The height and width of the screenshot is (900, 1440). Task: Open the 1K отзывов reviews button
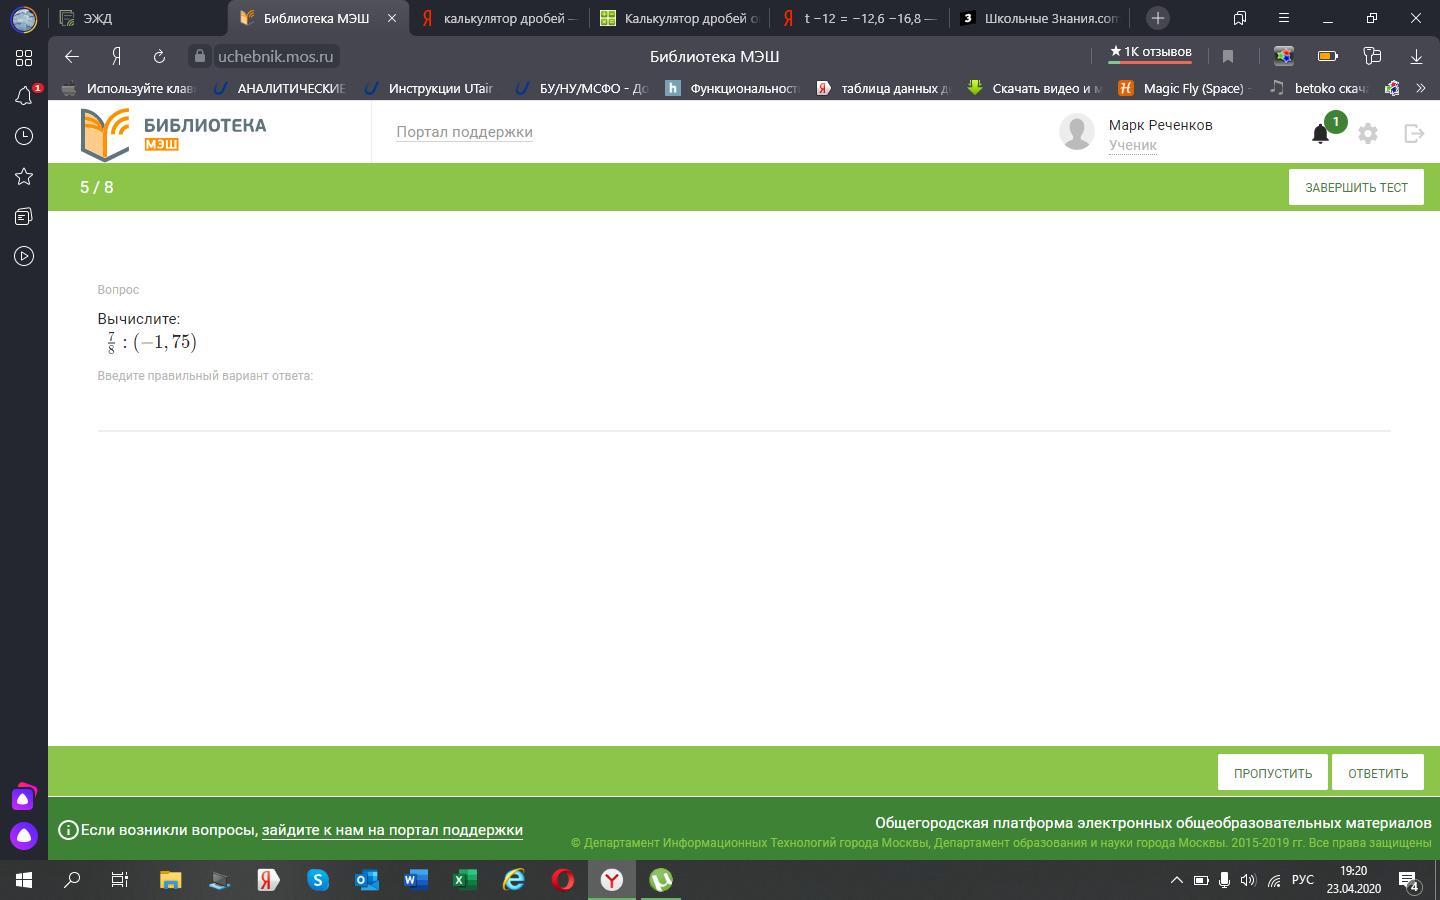point(1150,52)
